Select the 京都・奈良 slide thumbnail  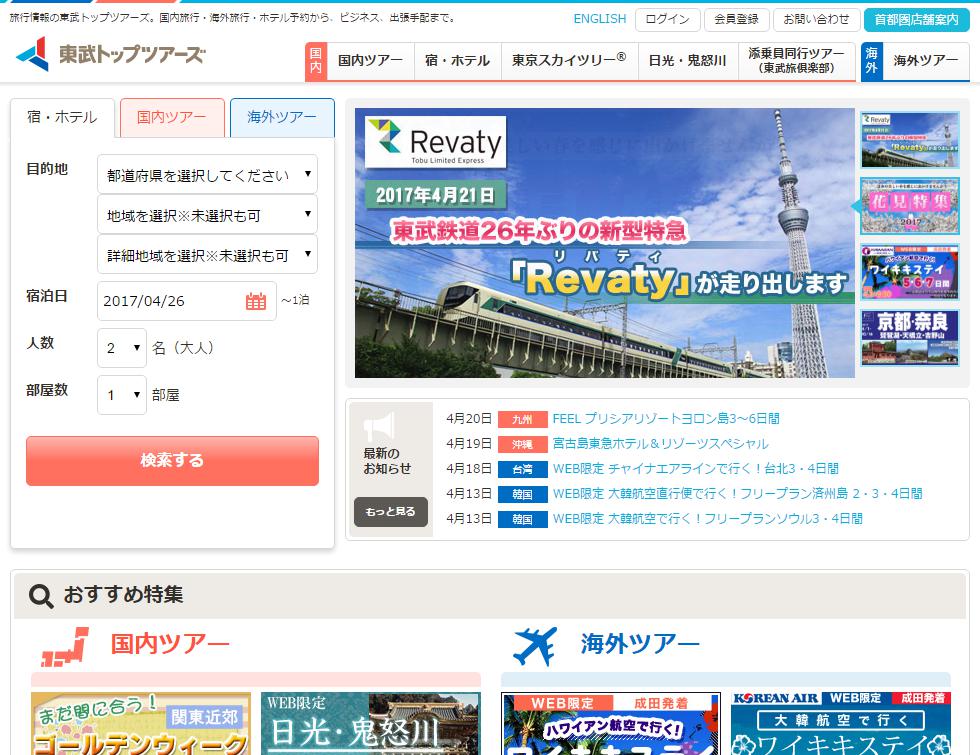909,338
